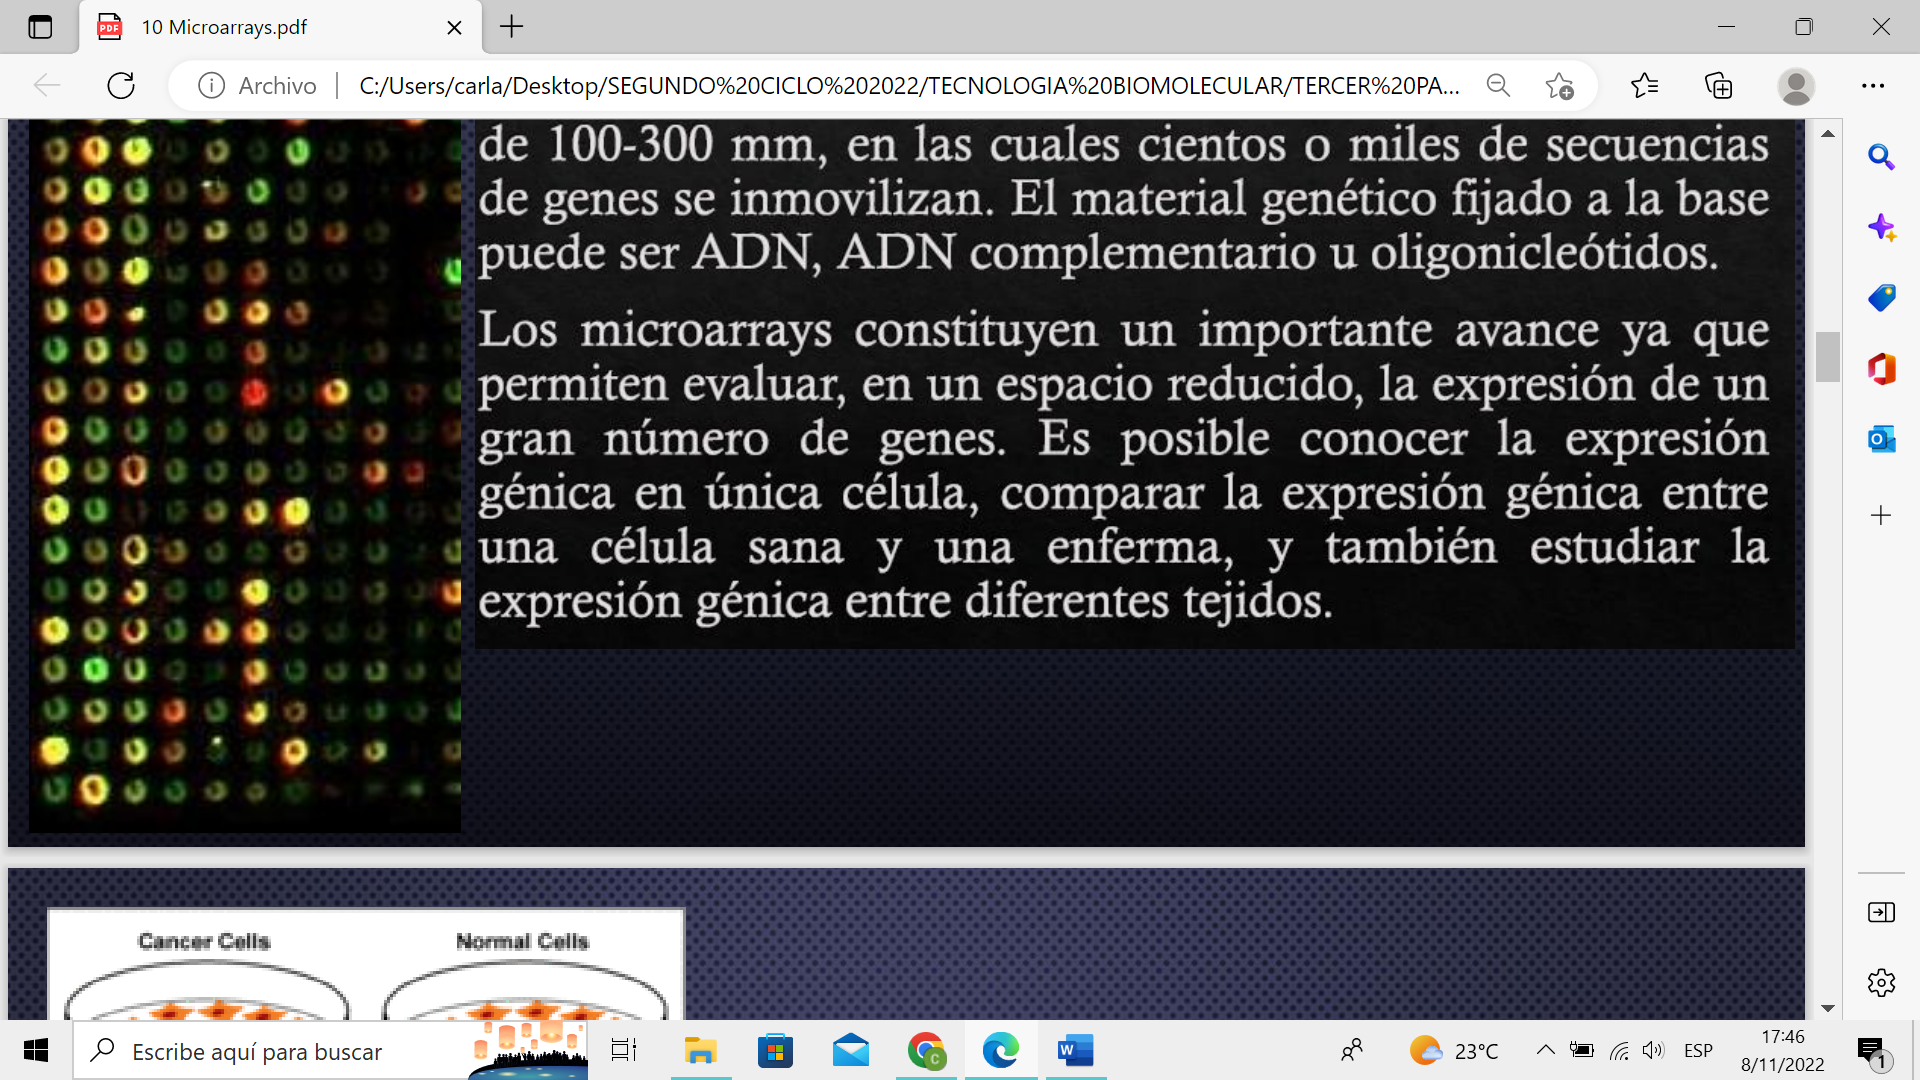Viewport: 1920px width, 1080px height.
Task: Open the notification center
Action: pyautogui.click(x=1874, y=1052)
